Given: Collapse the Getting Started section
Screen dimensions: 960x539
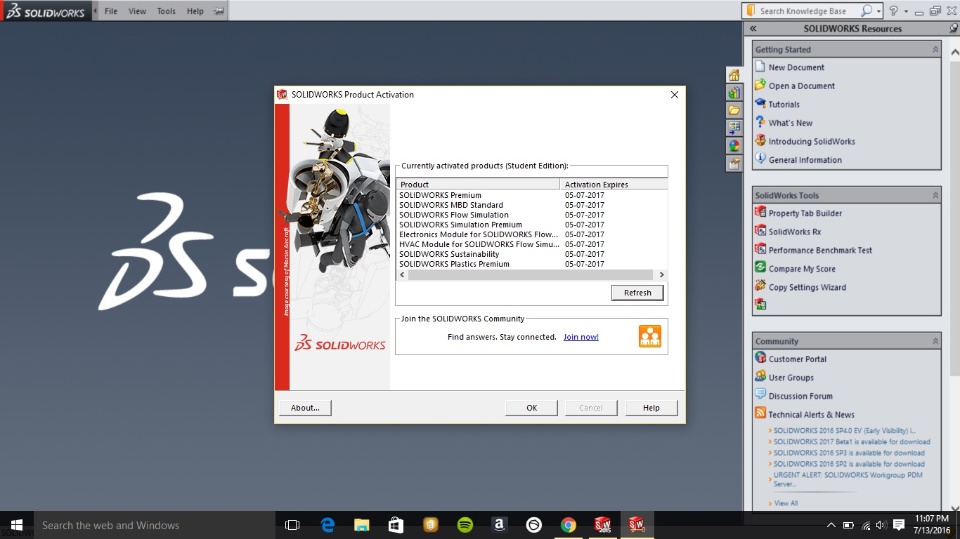Looking at the screenshot, I should click(935, 50).
